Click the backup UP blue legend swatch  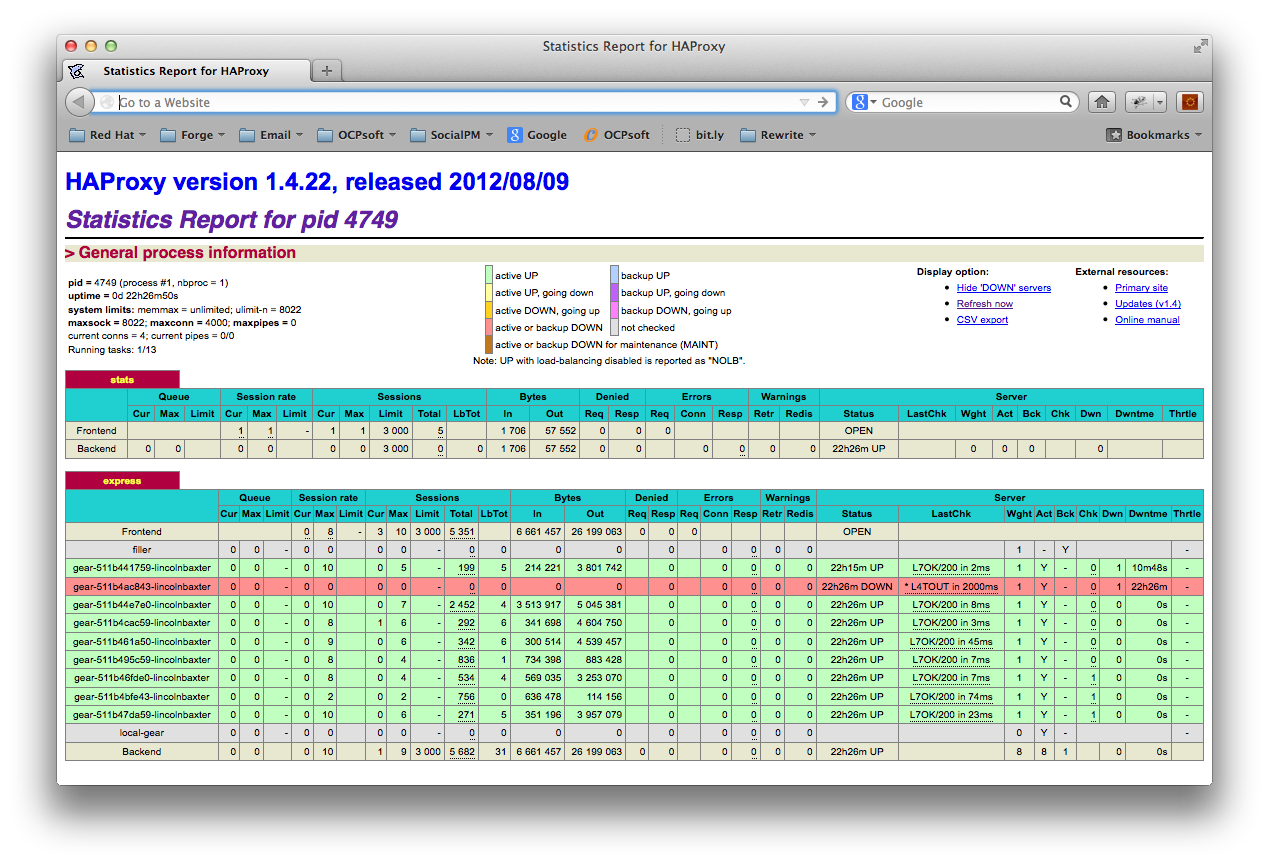pyautogui.click(x=614, y=275)
